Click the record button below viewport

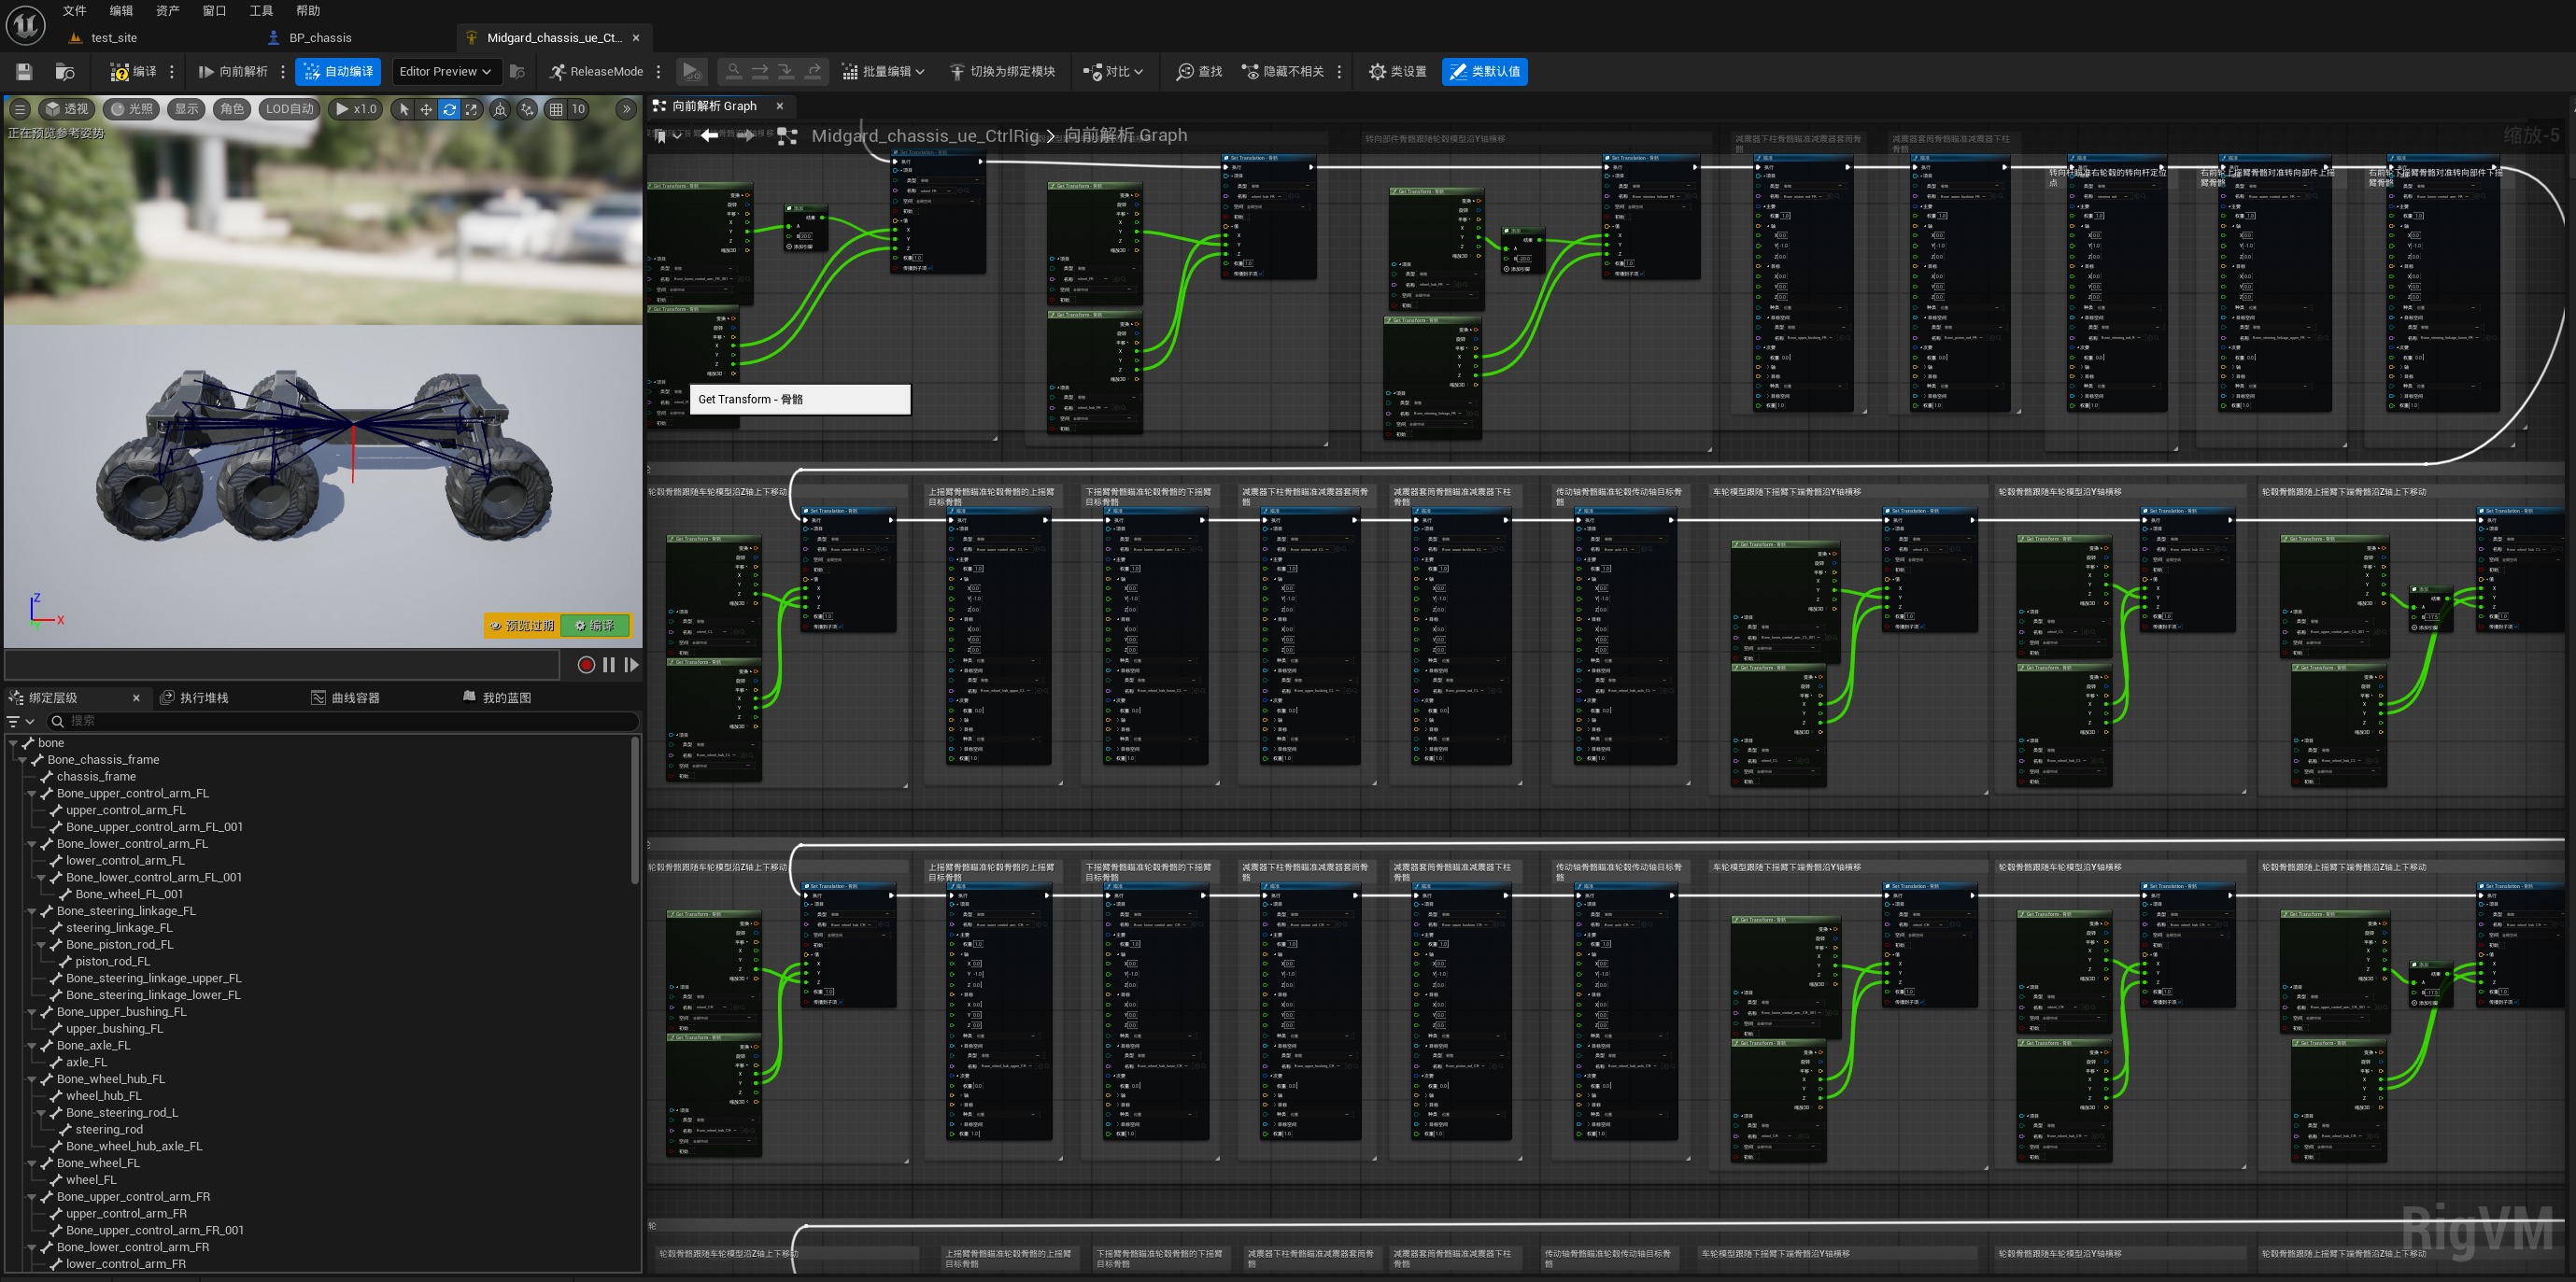586,665
